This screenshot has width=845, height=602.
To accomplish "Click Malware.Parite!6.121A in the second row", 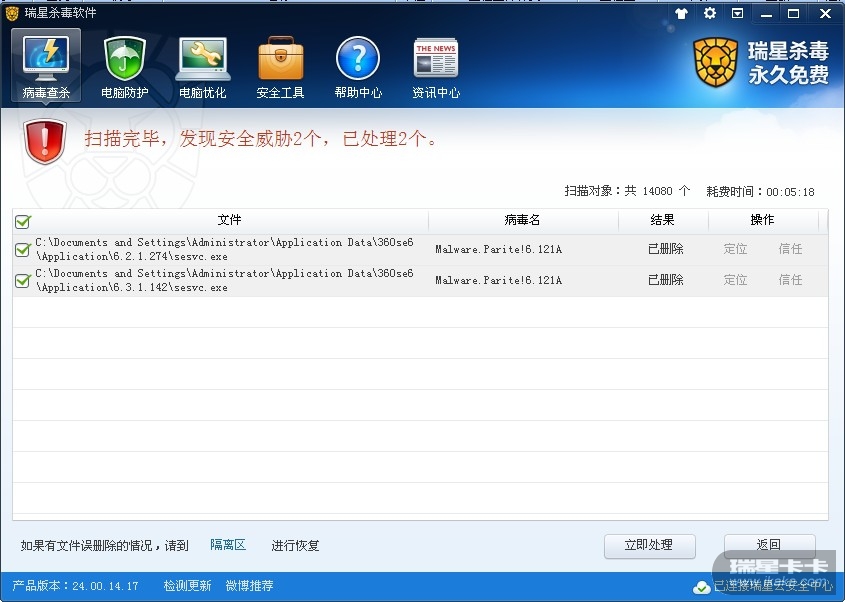I will pos(498,280).
